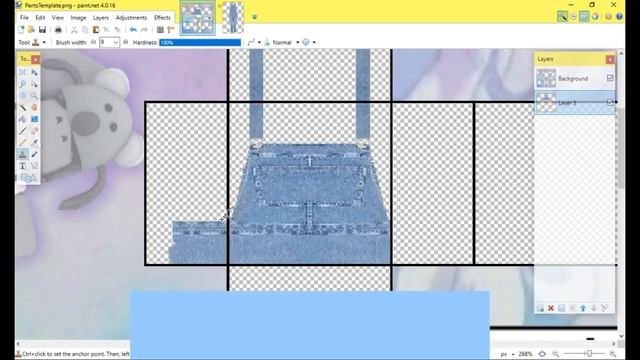Click the Redo arrow icon

[144, 30]
